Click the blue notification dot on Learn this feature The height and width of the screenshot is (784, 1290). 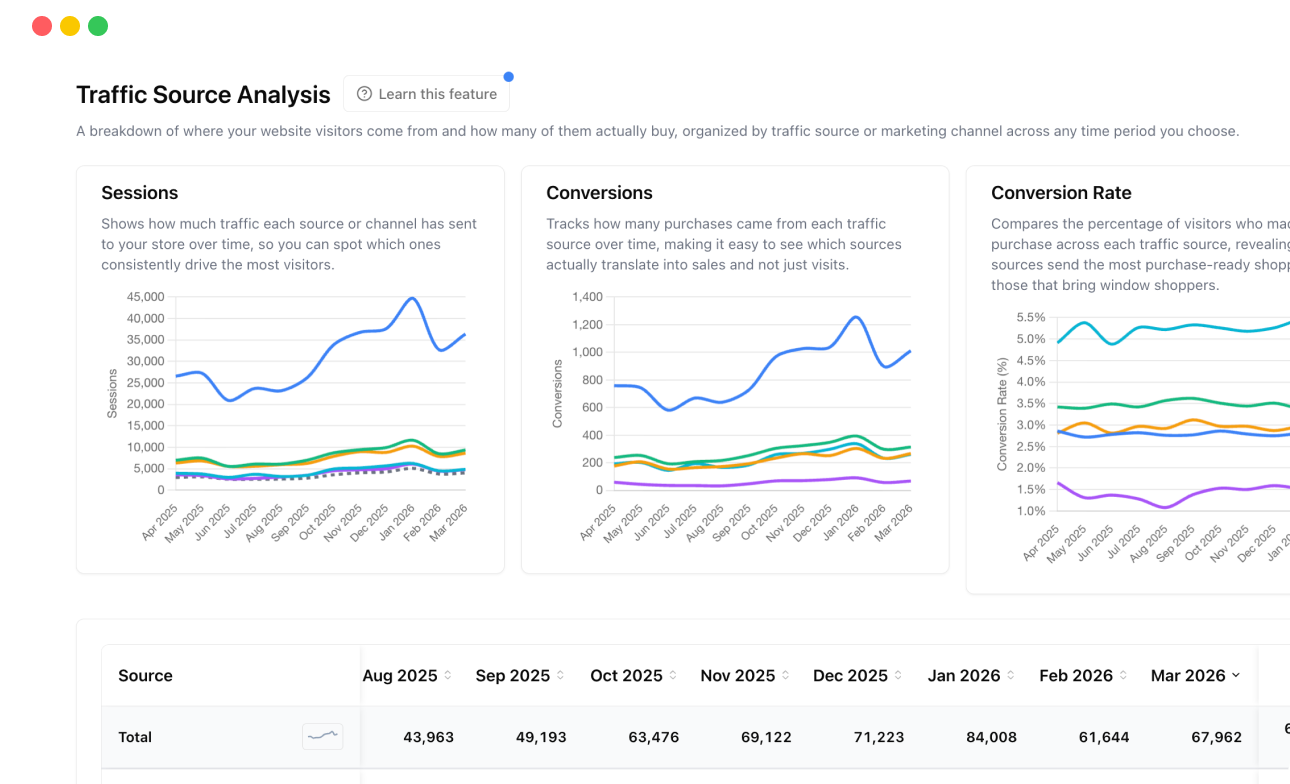(x=509, y=76)
